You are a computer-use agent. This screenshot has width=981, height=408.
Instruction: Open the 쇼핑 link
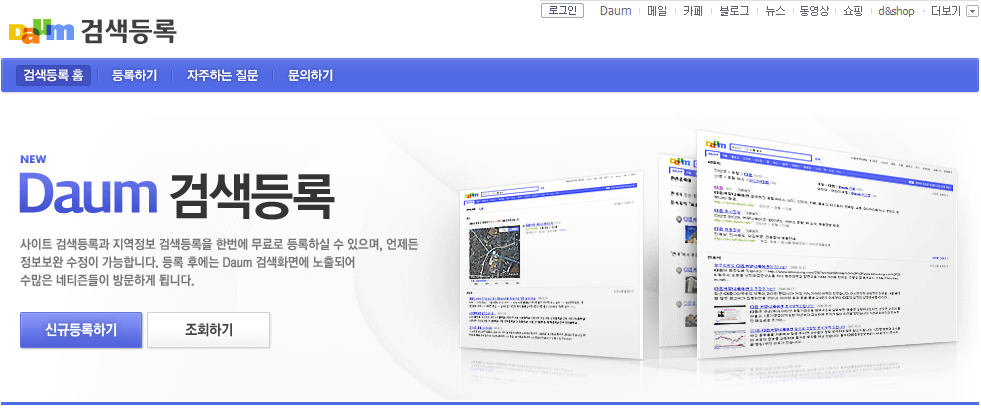point(853,11)
